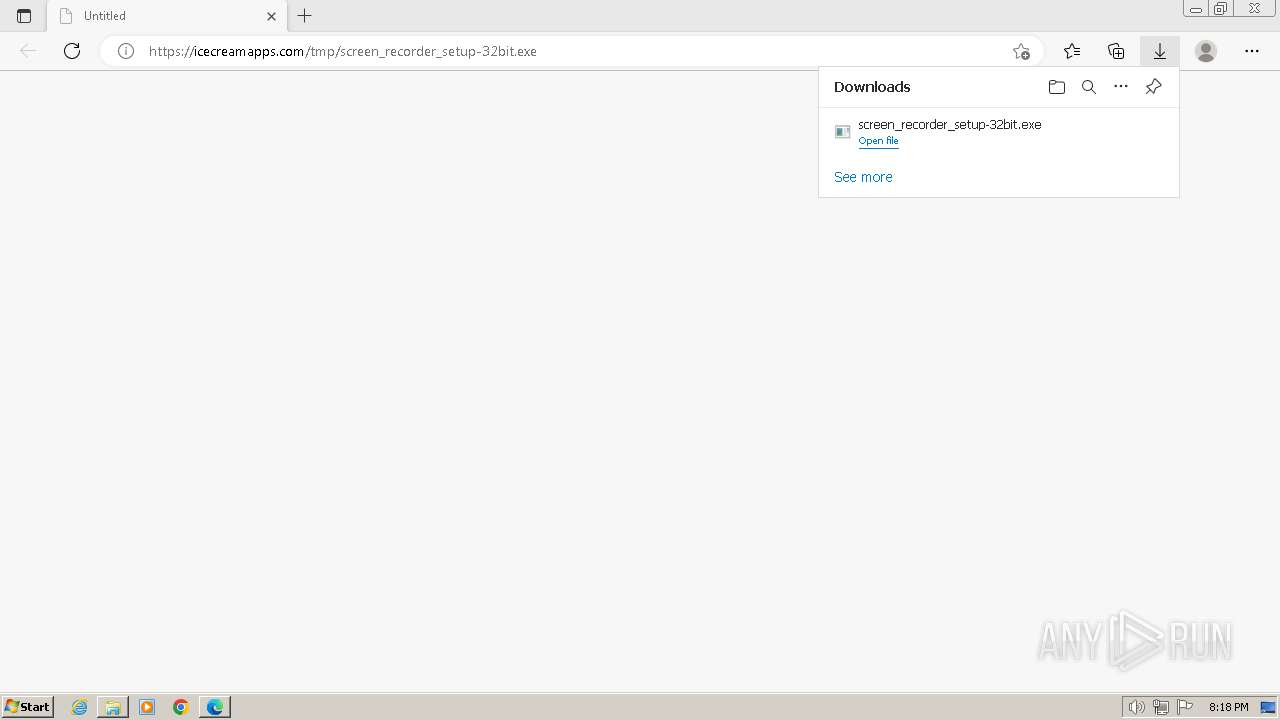Open the downloads folder icon
The width and height of the screenshot is (1280, 720).
(1057, 87)
